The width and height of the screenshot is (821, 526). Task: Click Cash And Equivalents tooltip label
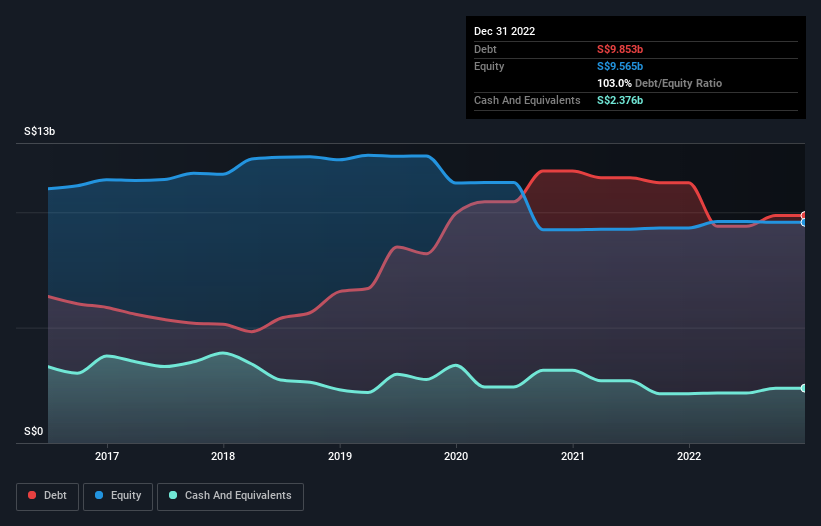[x=527, y=100]
